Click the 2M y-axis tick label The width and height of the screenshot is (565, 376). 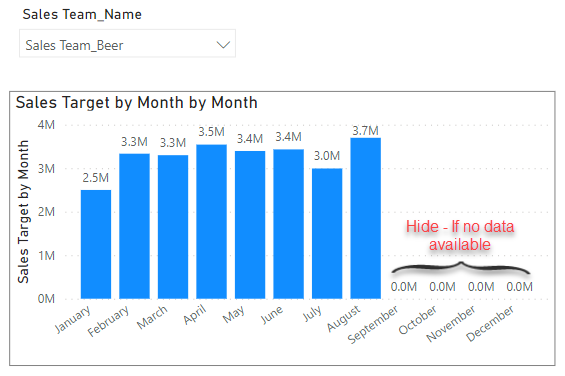point(46,212)
